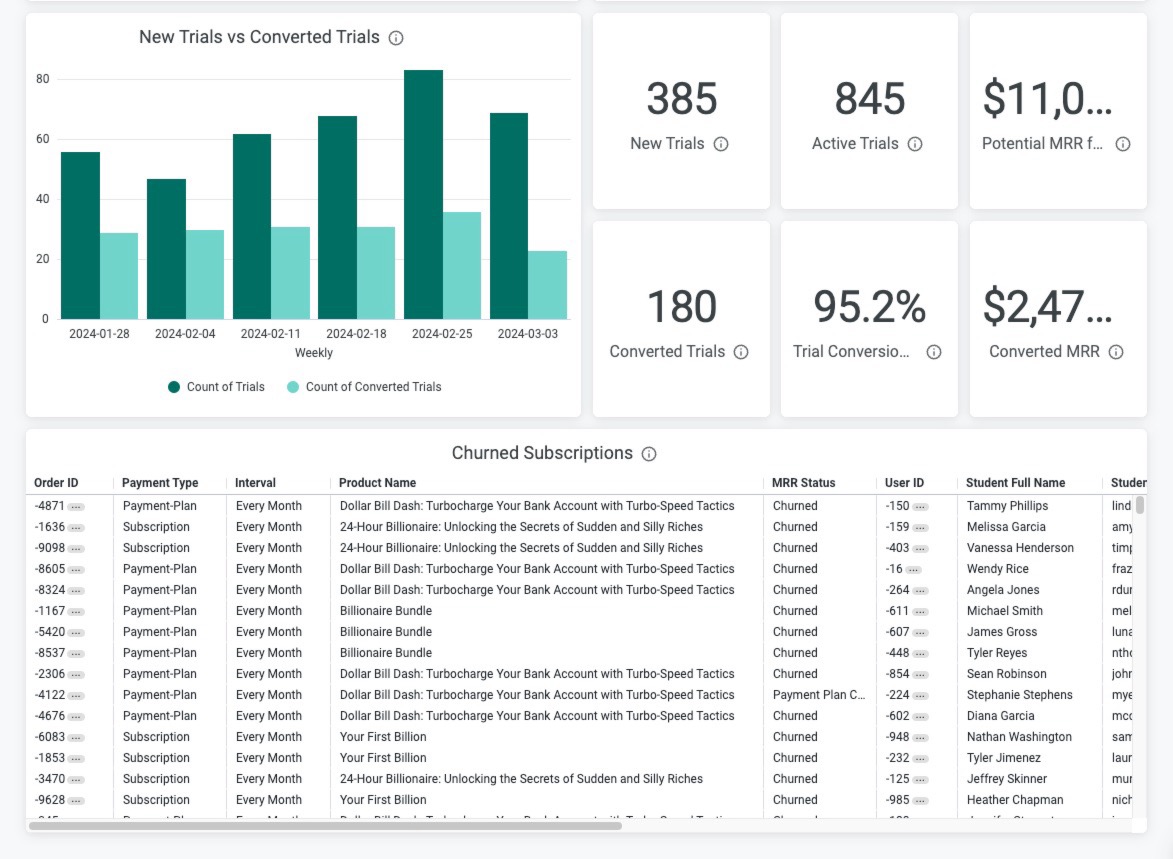Screen dimensions: 1173x859
Task: Click info icon next to Converted MRR
Action: tap(1115, 352)
